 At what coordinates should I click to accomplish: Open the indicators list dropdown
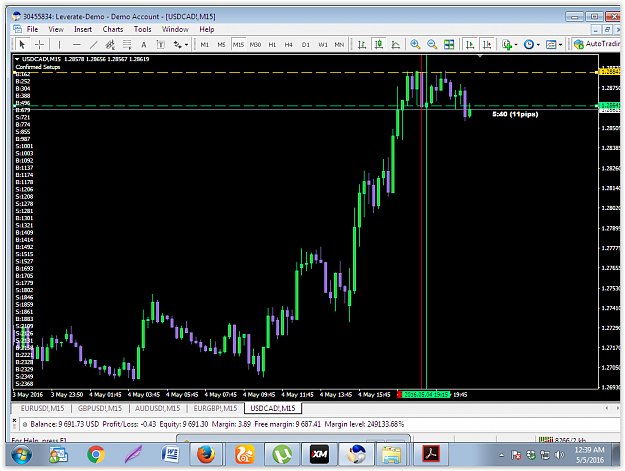click(x=509, y=44)
